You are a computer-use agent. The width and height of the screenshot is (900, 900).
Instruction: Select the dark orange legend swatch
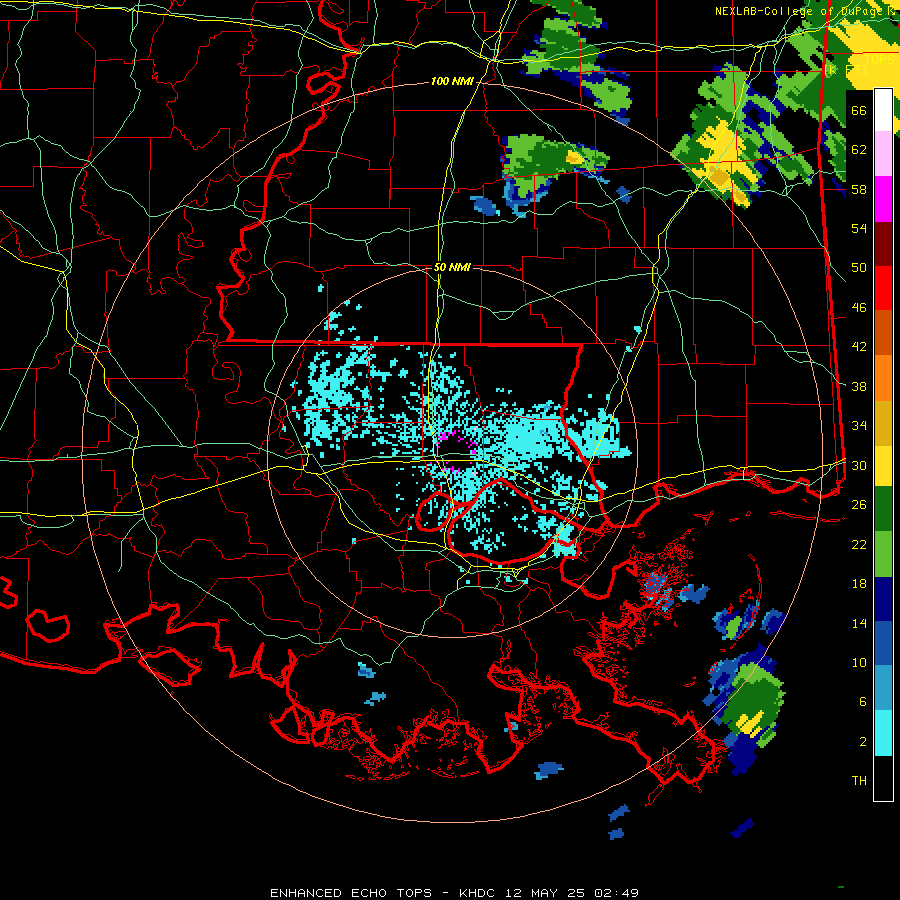[x=883, y=333]
